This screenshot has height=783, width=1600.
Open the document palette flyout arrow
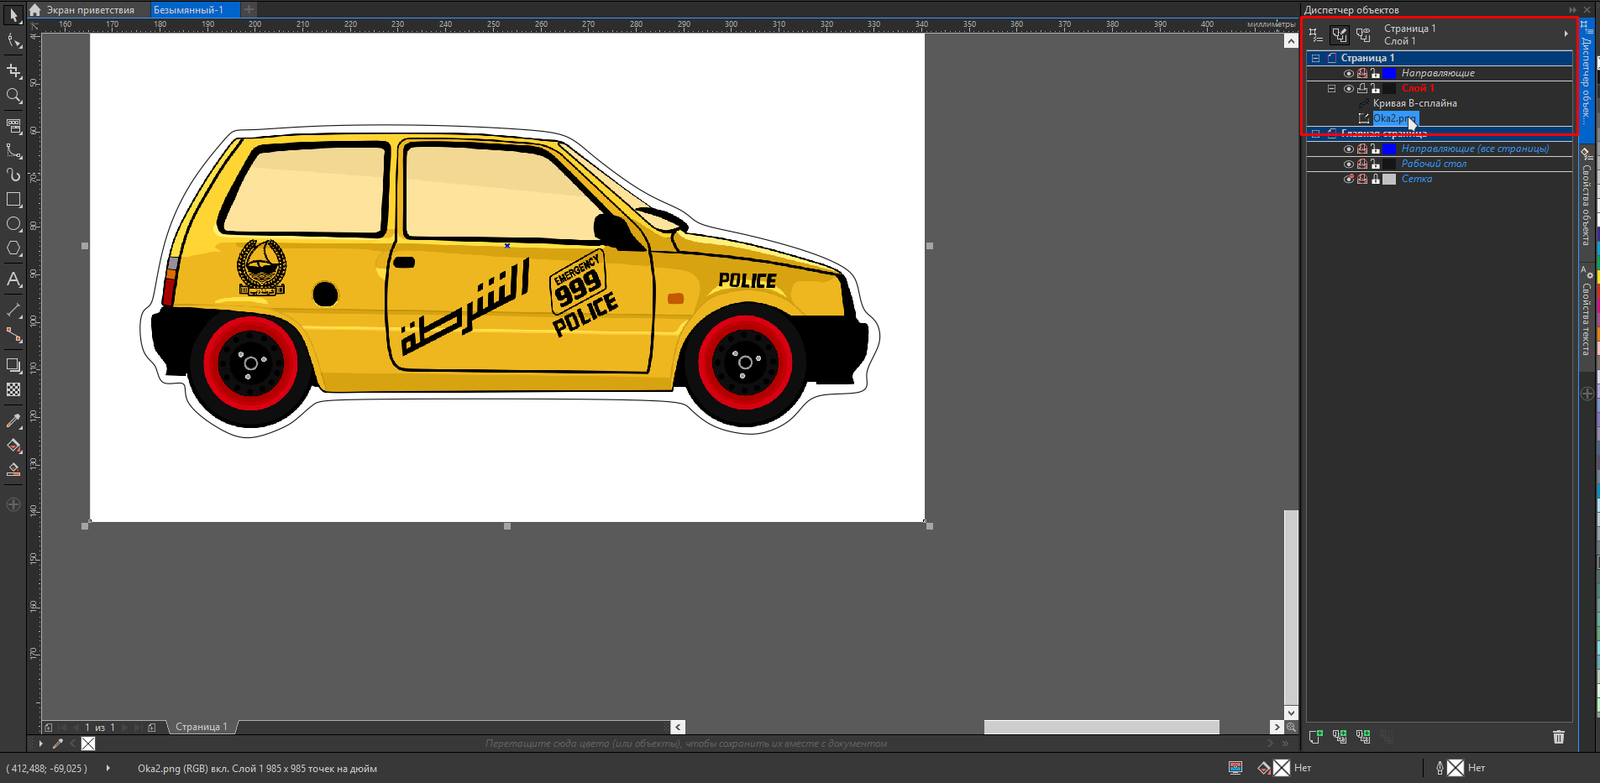coord(41,743)
